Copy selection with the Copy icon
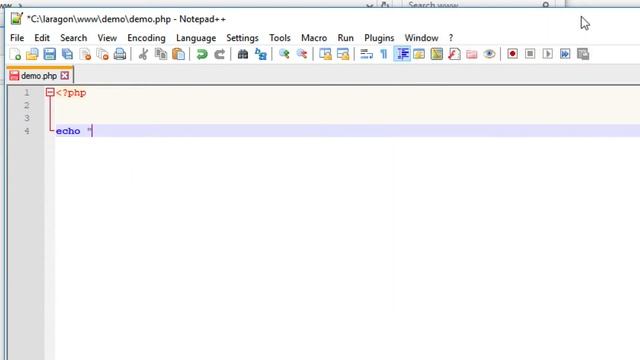The height and width of the screenshot is (360, 640). click(161, 54)
